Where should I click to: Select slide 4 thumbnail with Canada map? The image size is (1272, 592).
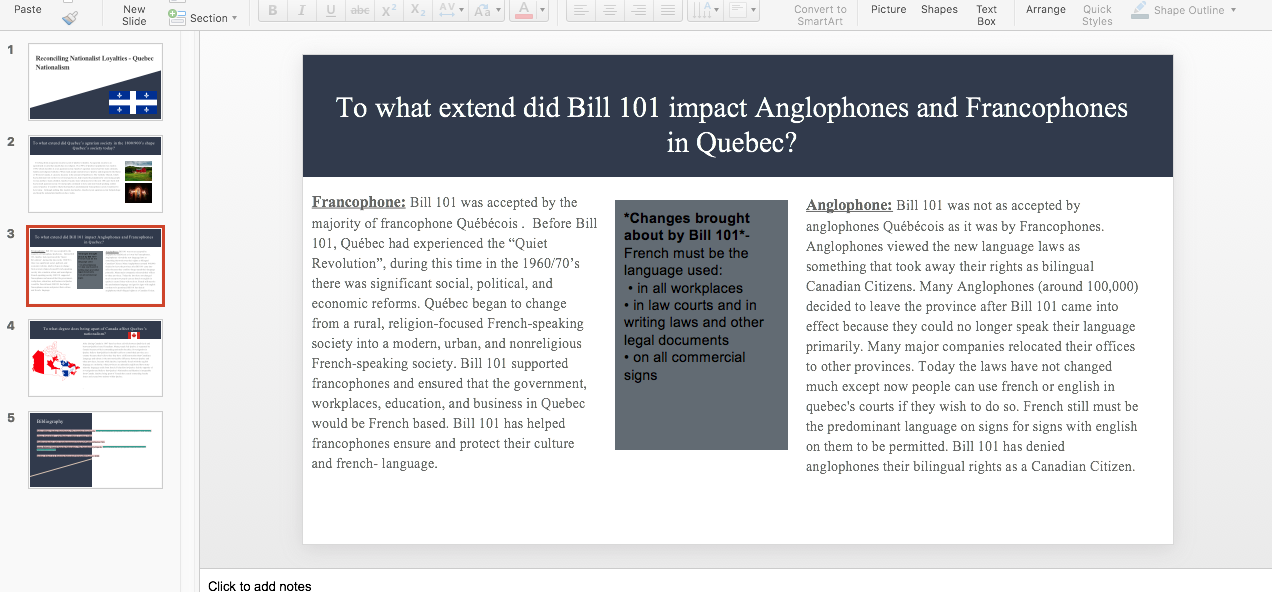95,358
